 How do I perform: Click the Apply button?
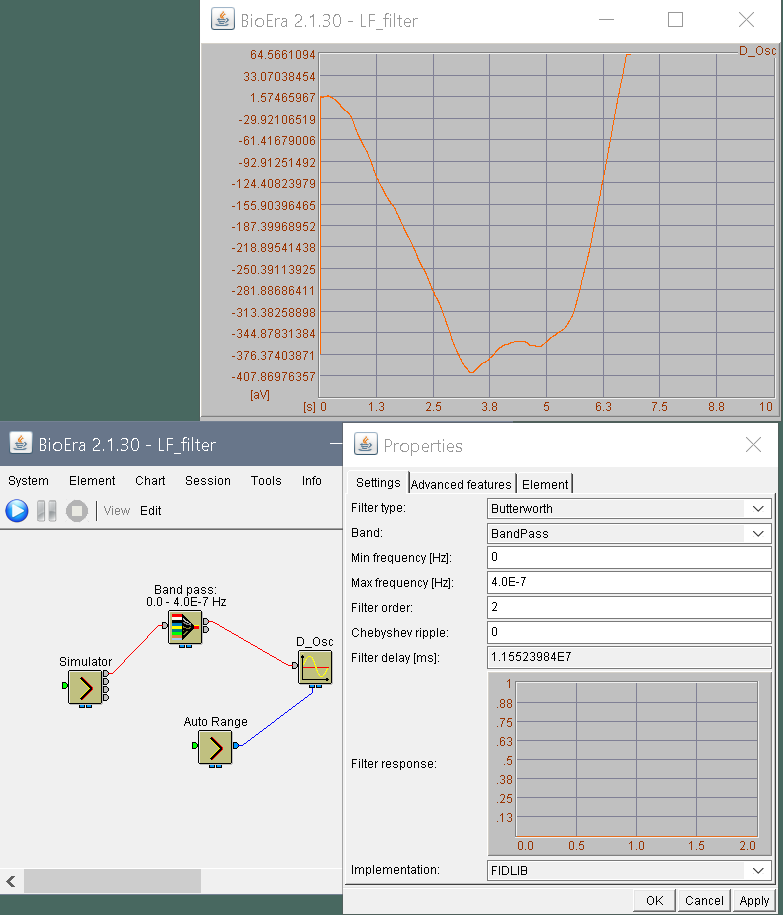pos(754,900)
